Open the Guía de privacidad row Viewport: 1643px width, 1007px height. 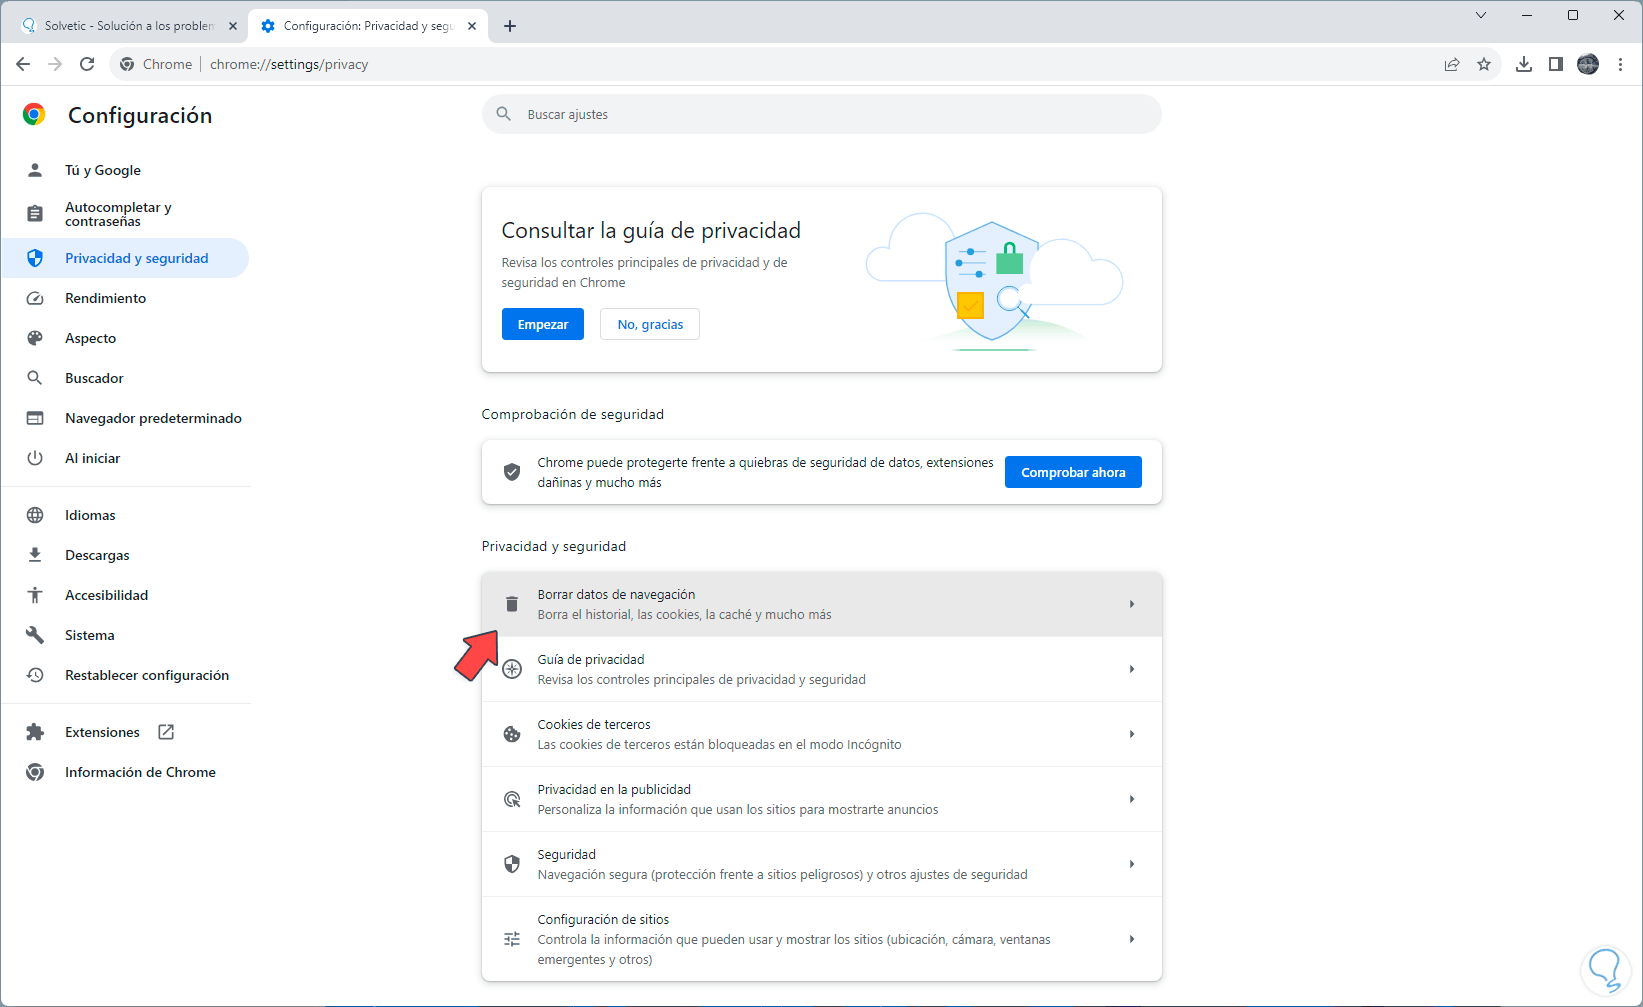point(822,669)
